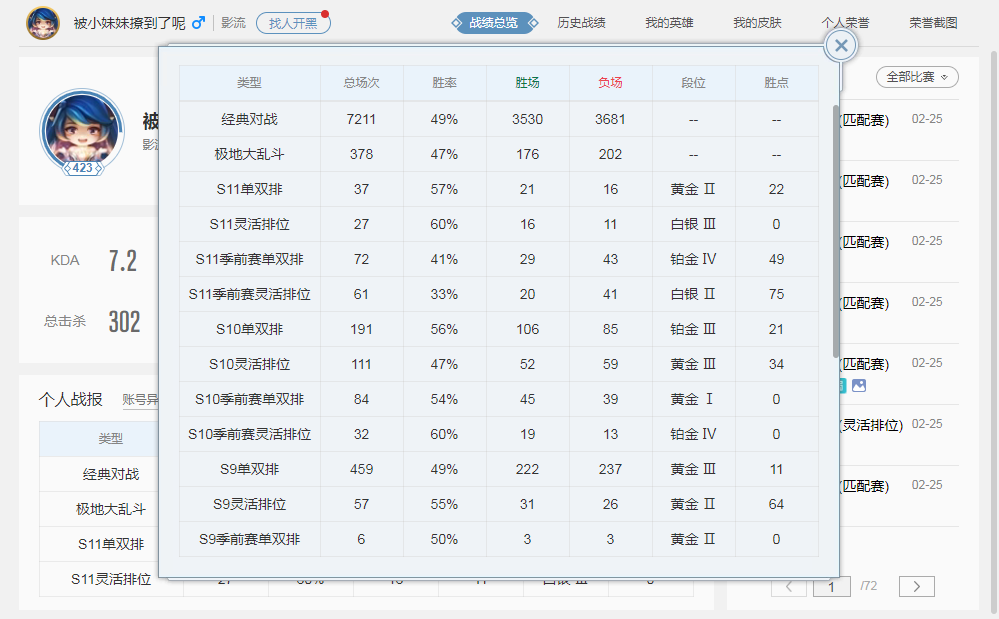Click the 黄金 I rank cell

[x=693, y=399]
